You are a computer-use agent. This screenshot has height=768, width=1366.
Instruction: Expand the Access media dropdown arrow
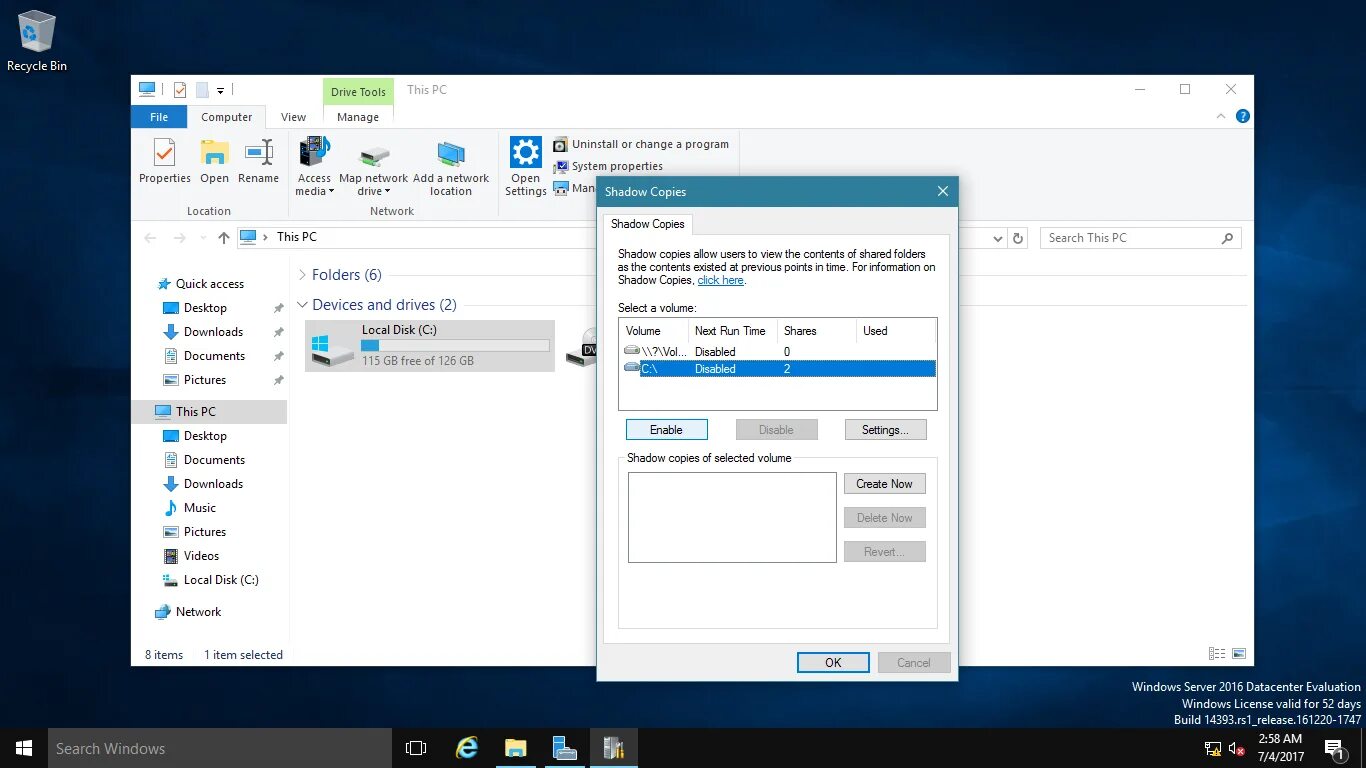[x=331, y=192]
